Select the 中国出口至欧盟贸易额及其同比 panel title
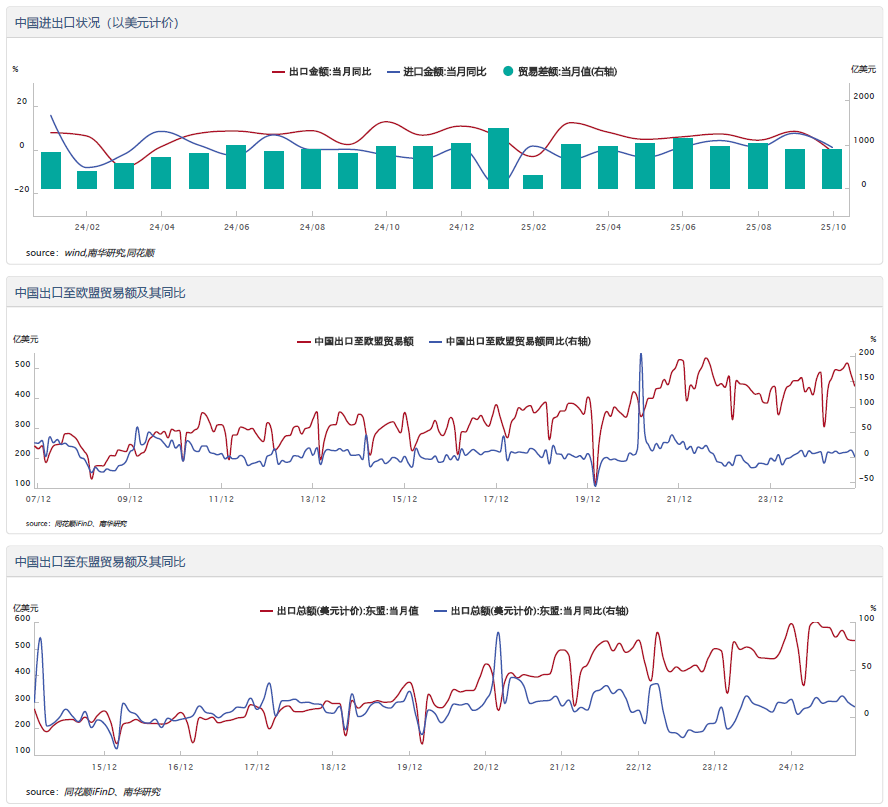888x807 pixels. tap(100, 293)
